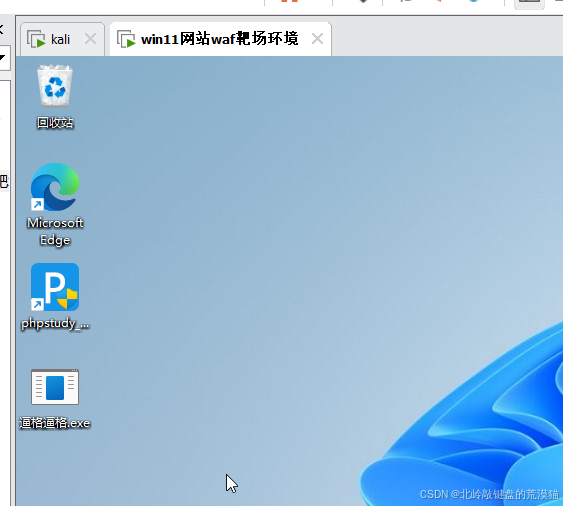Open the Recycle Bin (回收站) icon
This screenshot has width=563, height=506.
point(55,86)
